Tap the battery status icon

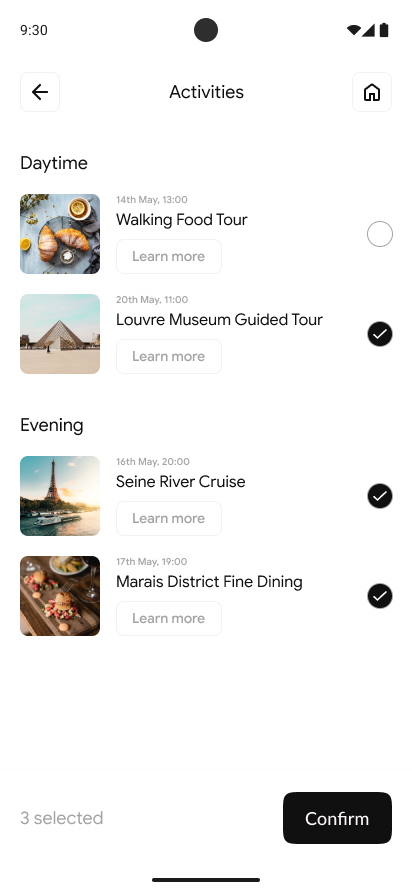tap(384, 30)
